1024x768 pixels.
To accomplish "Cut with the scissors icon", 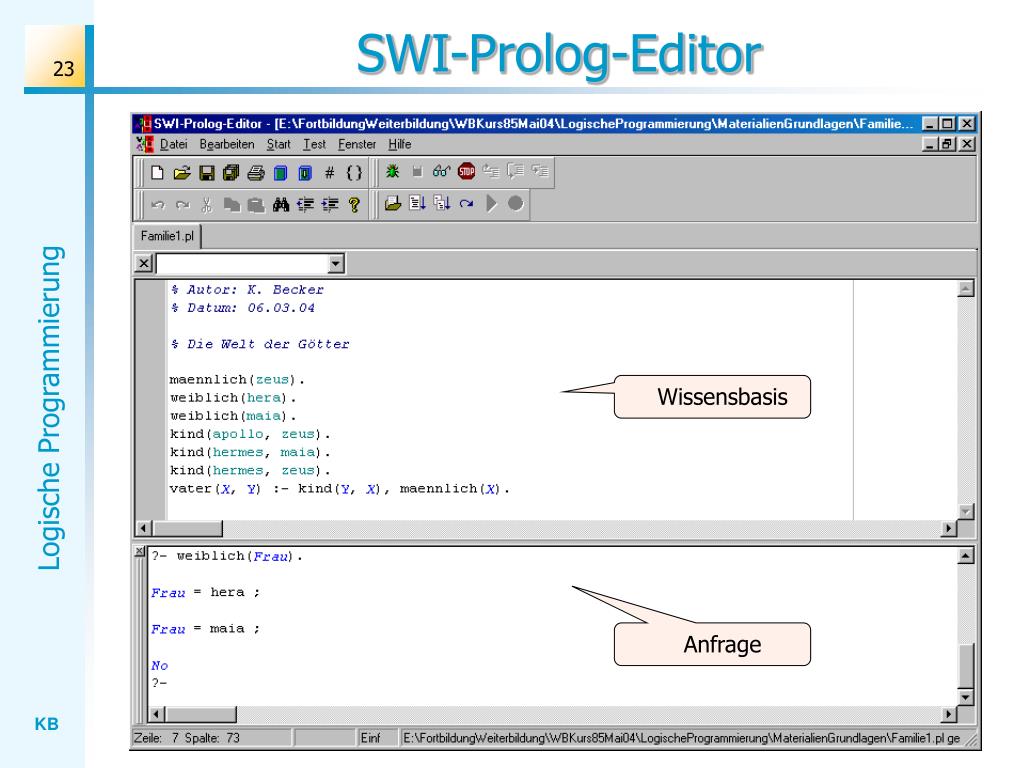I will point(207,205).
